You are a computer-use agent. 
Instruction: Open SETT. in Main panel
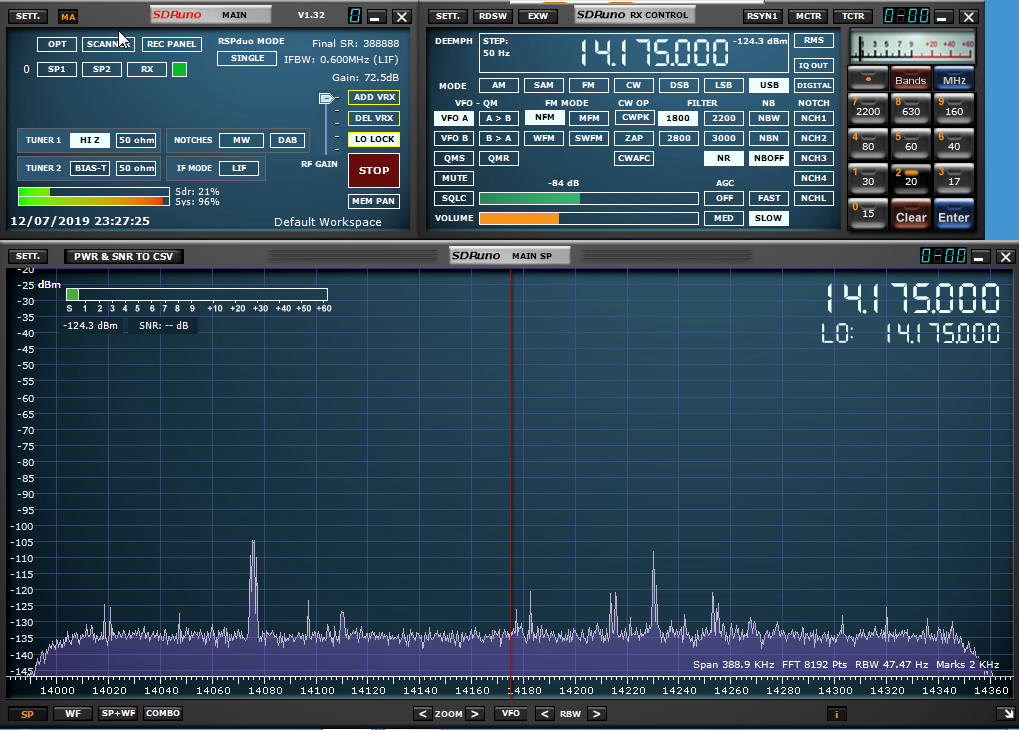point(28,16)
